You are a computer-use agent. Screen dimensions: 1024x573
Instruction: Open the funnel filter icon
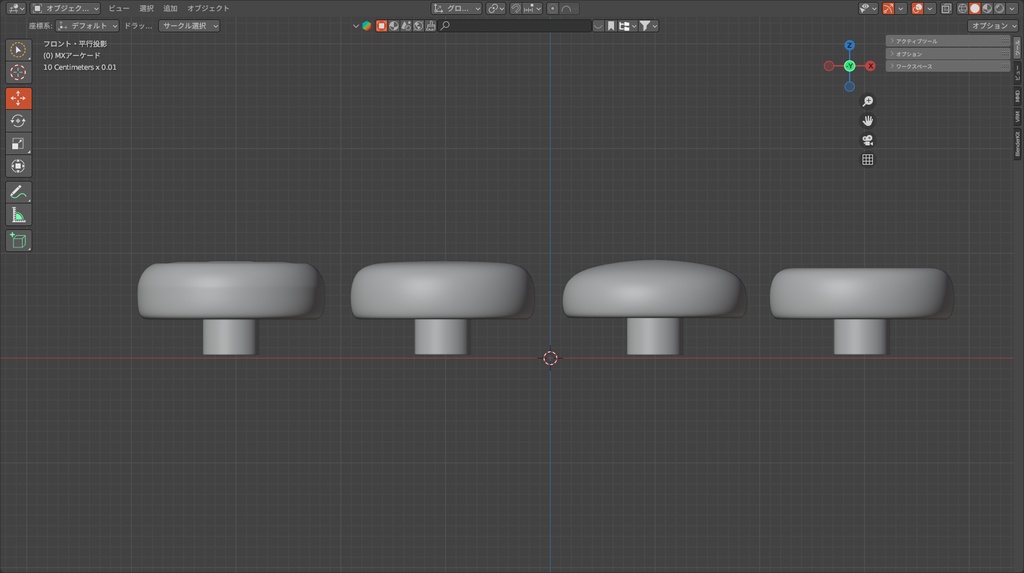(x=648, y=25)
